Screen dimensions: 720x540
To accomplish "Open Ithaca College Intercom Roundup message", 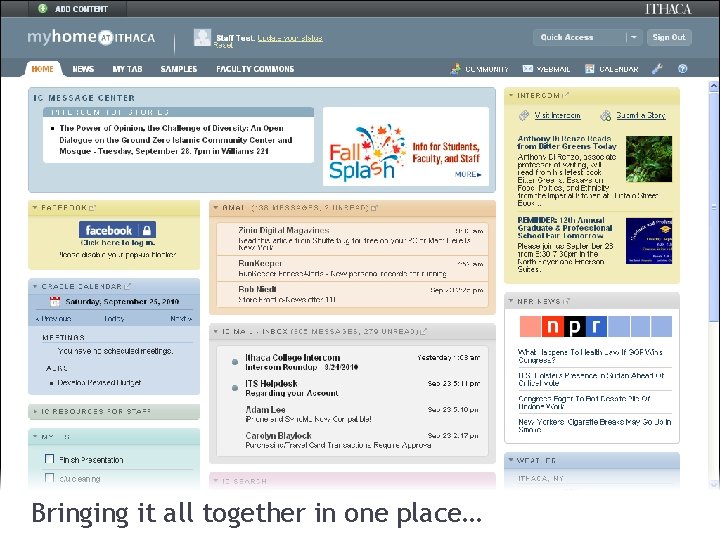I will click(x=352, y=362).
